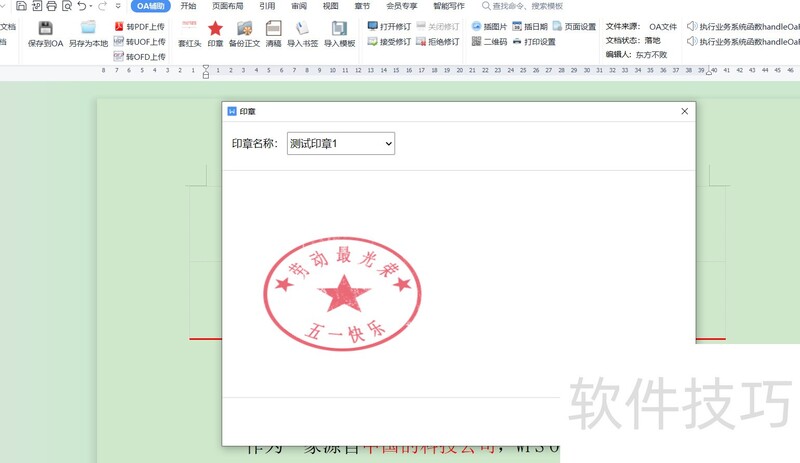The height and width of the screenshot is (463, 800).
Task: Click the ruler's first-line indent marker
Action: (x=206, y=67)
